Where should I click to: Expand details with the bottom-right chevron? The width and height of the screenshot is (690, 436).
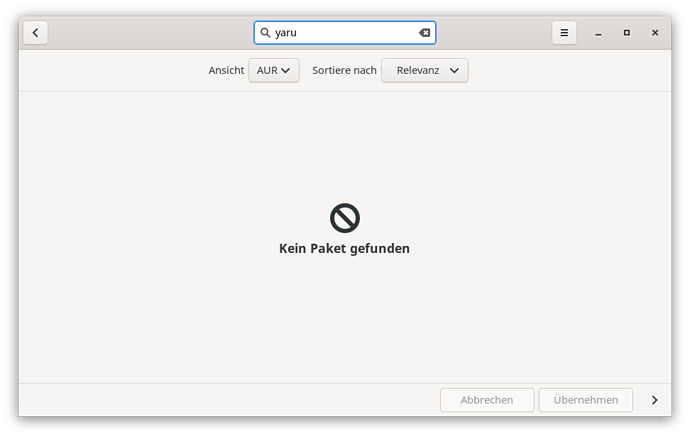(654, 400)
